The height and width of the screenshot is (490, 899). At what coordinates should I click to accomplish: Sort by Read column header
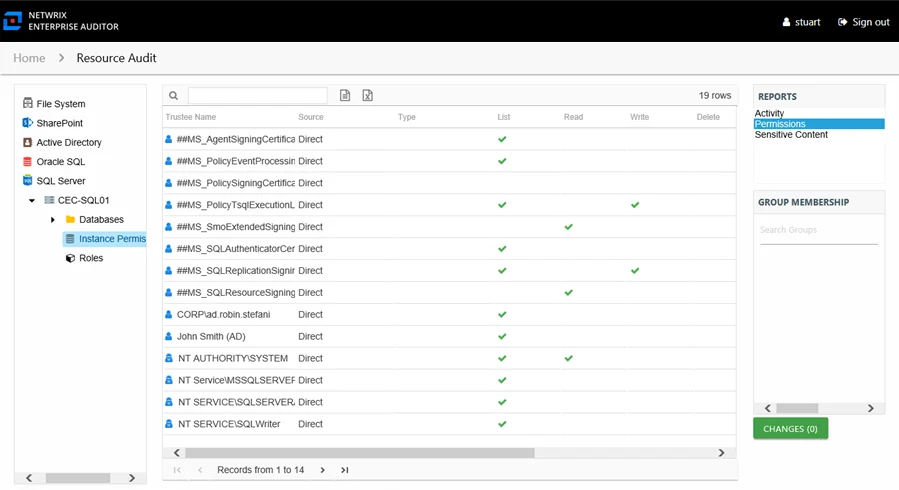(x=573, y=117)
